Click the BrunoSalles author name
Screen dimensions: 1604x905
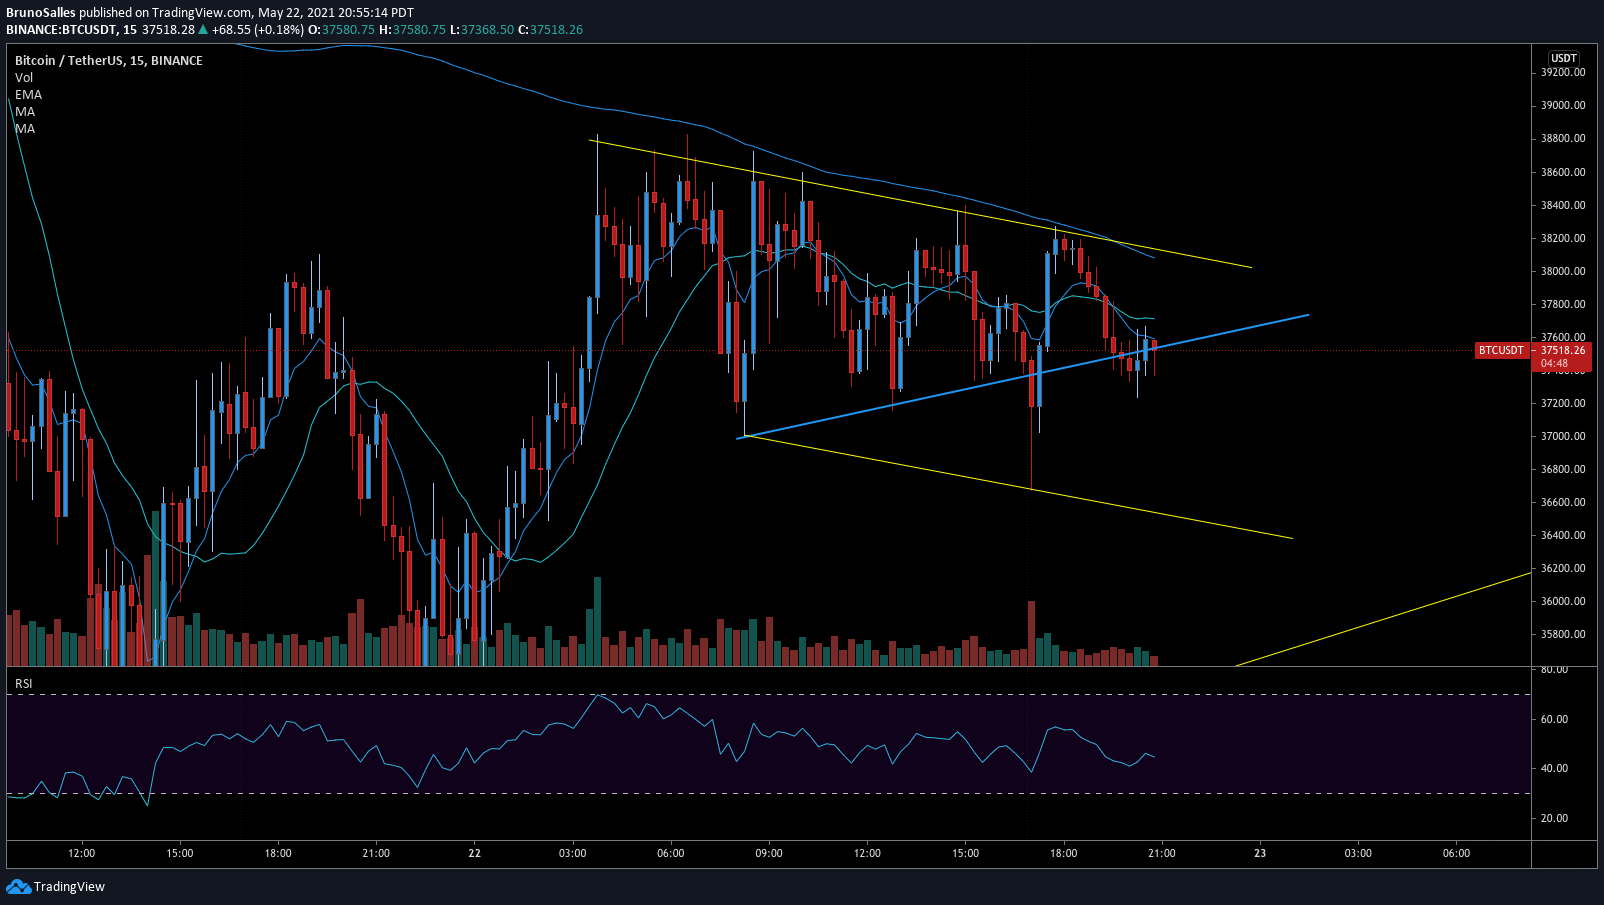40,13
